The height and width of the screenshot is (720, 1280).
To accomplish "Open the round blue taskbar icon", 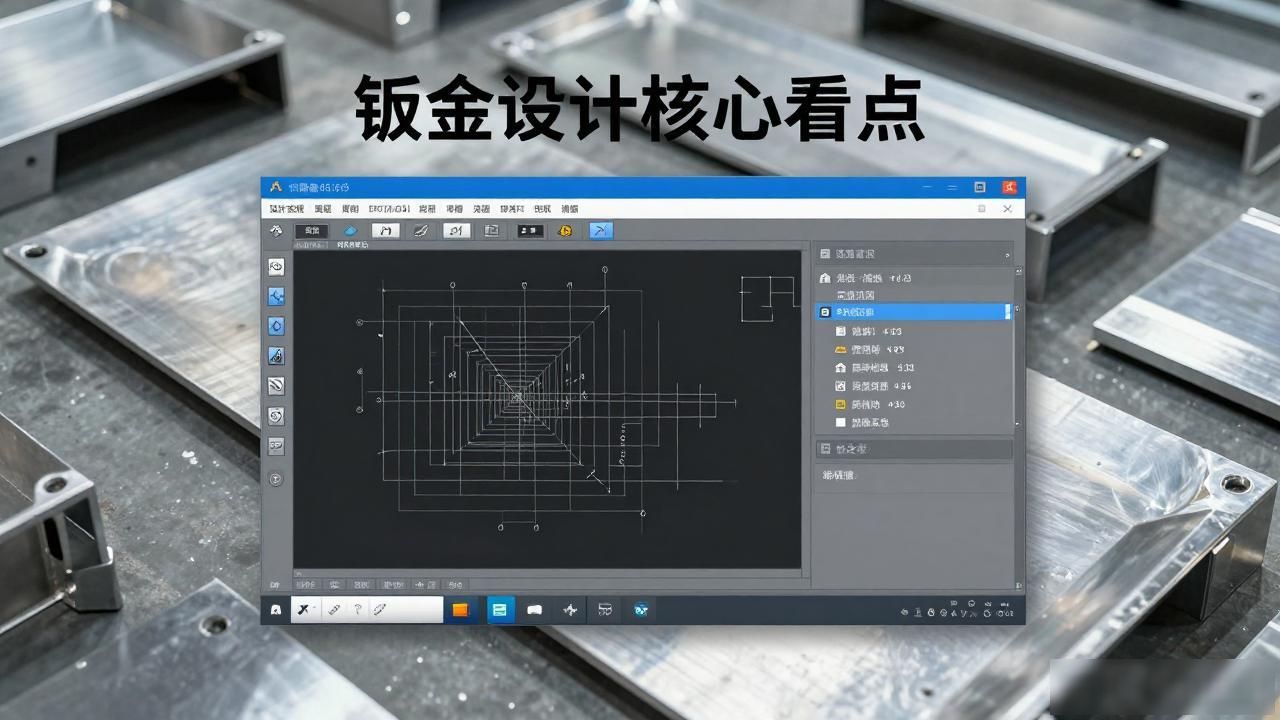I will [x=641, y=610].
